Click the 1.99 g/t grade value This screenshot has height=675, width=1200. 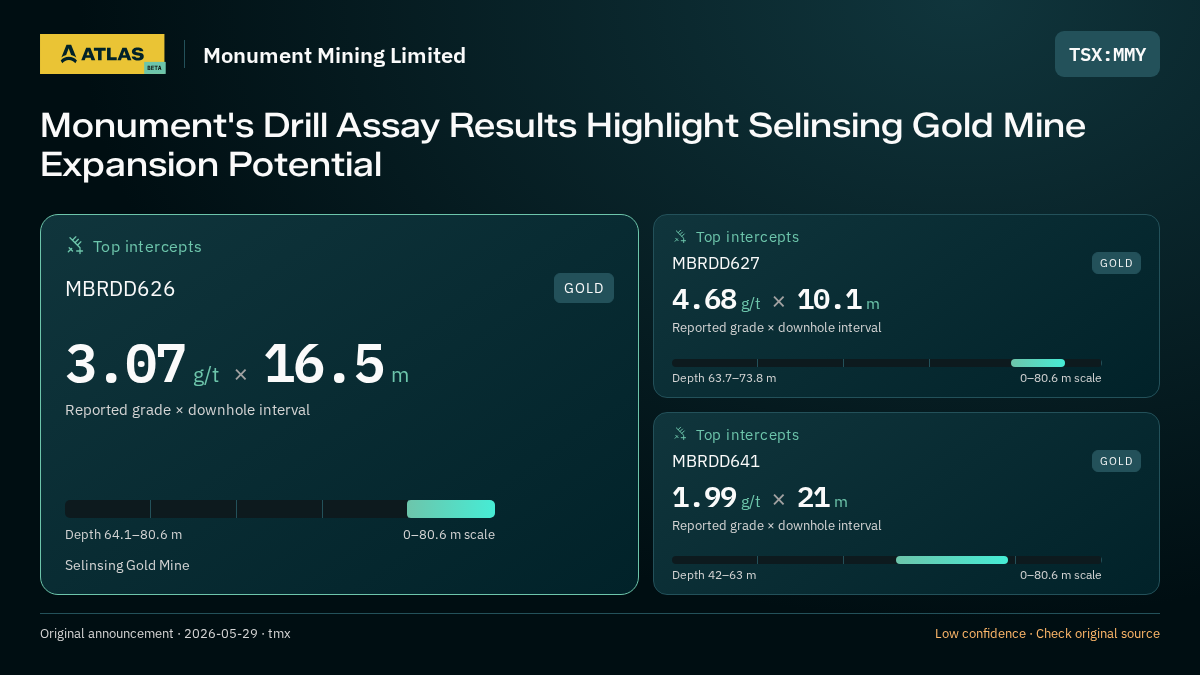click(x=716, y=498)
